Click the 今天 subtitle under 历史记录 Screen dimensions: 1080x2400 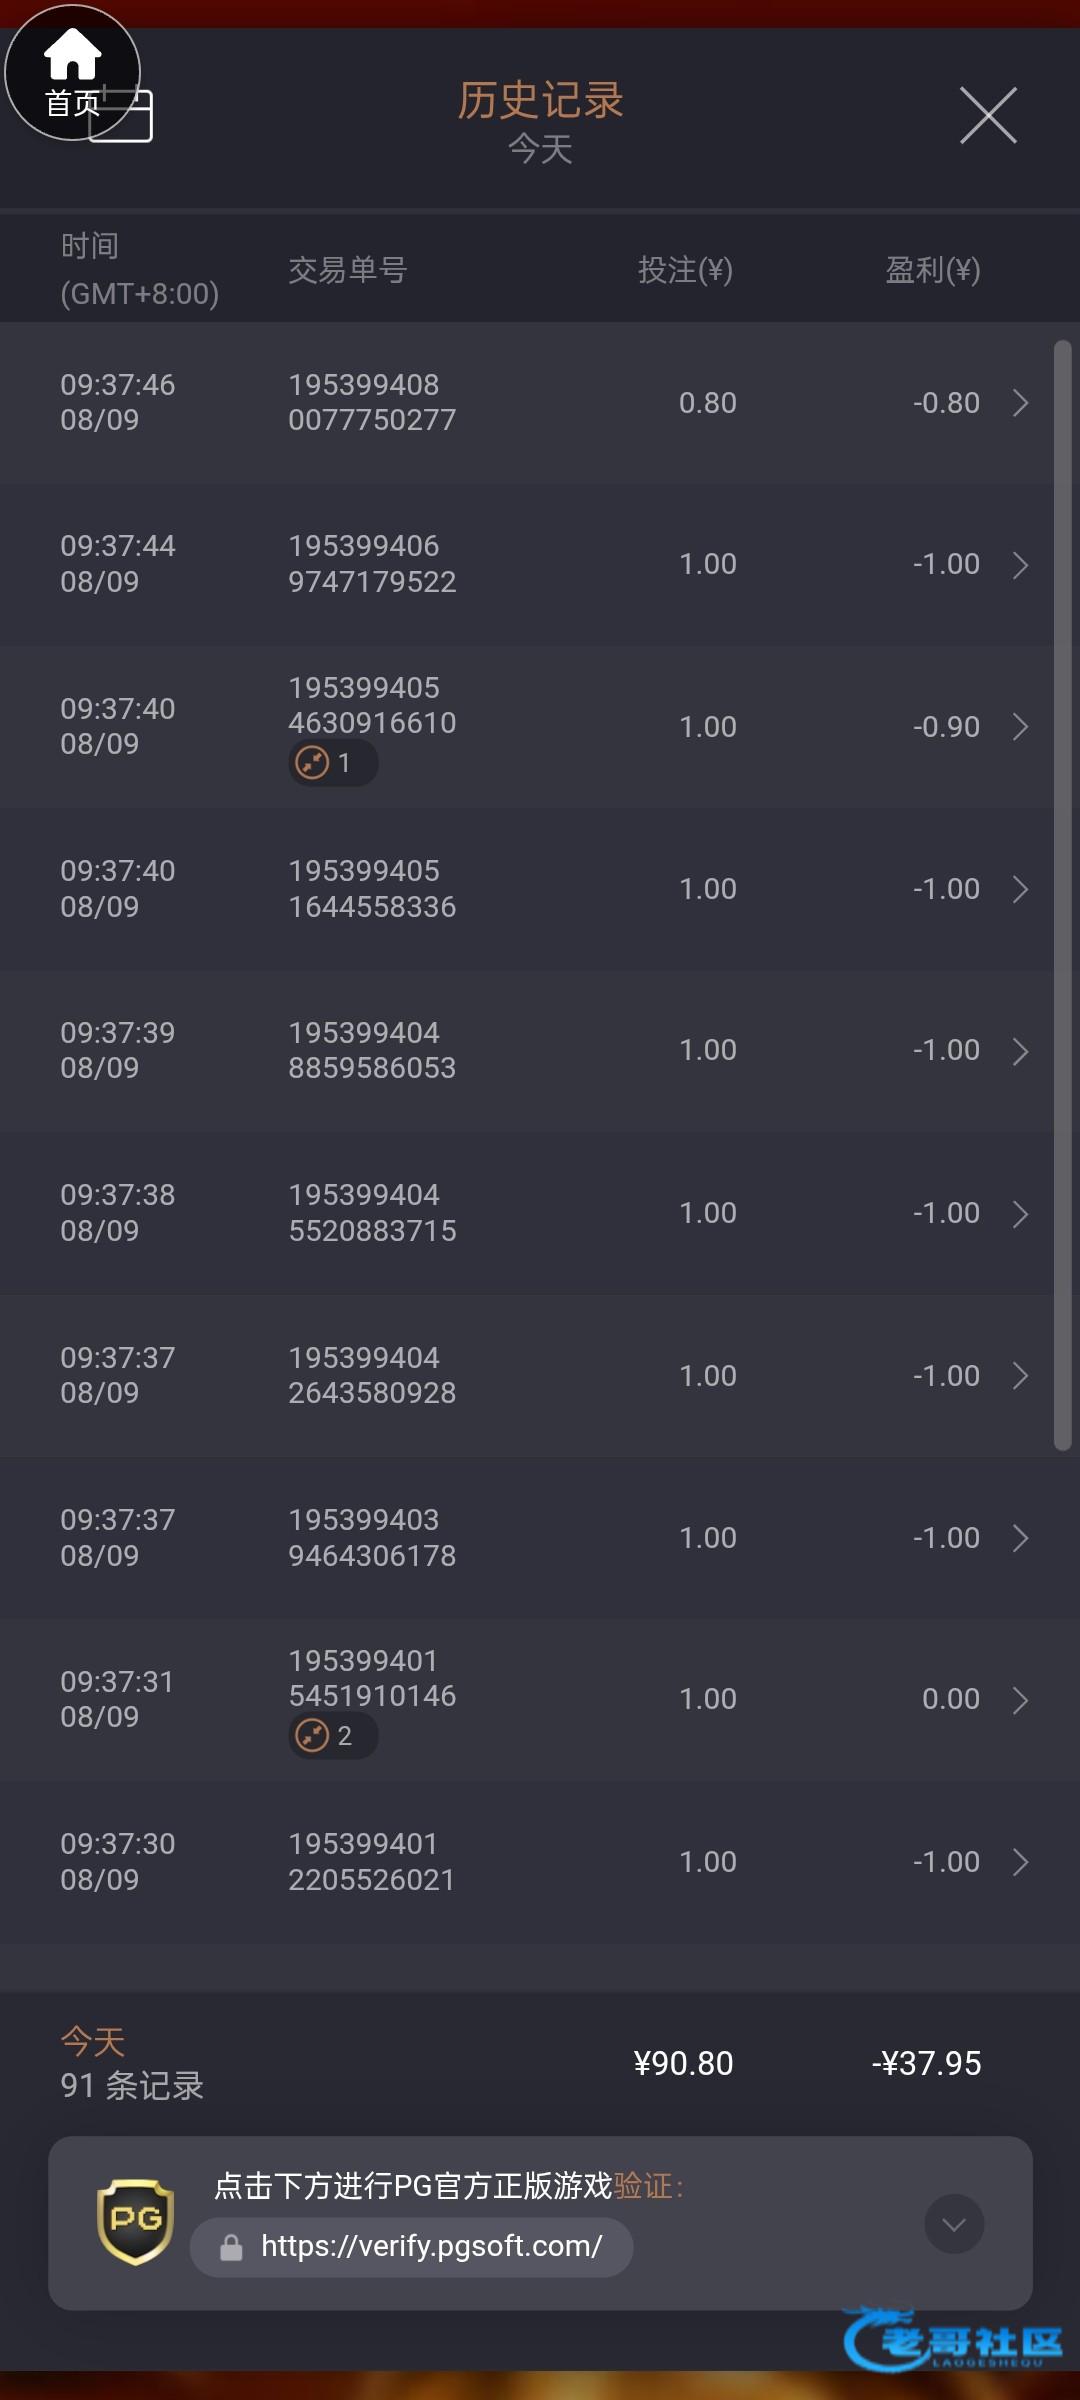coord(540,150)
